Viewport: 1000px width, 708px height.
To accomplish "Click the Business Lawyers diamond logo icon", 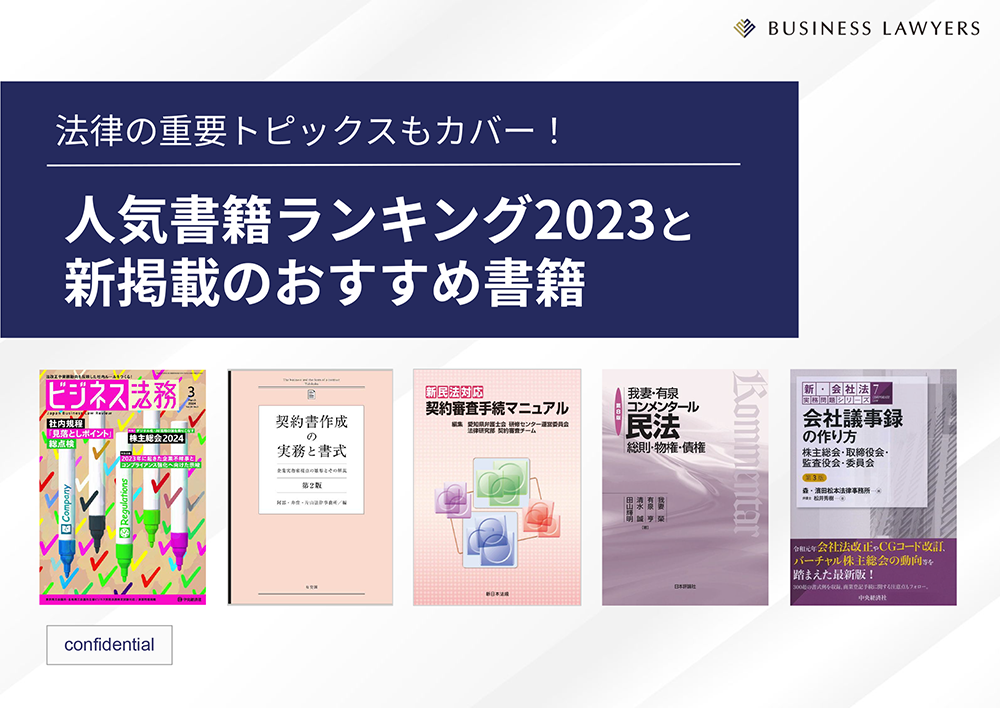I will pos(744,28).
